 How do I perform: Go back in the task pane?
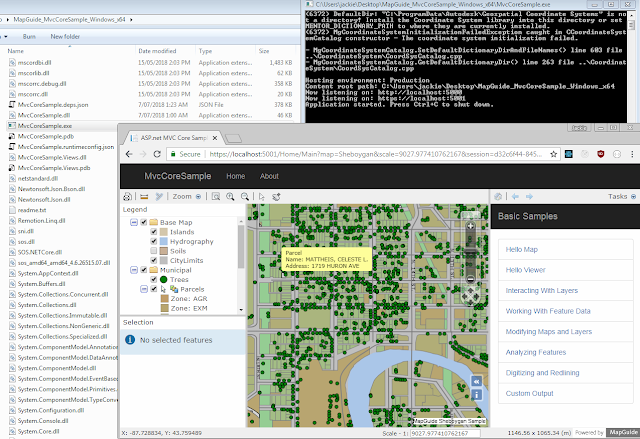(x=515, y=197)
